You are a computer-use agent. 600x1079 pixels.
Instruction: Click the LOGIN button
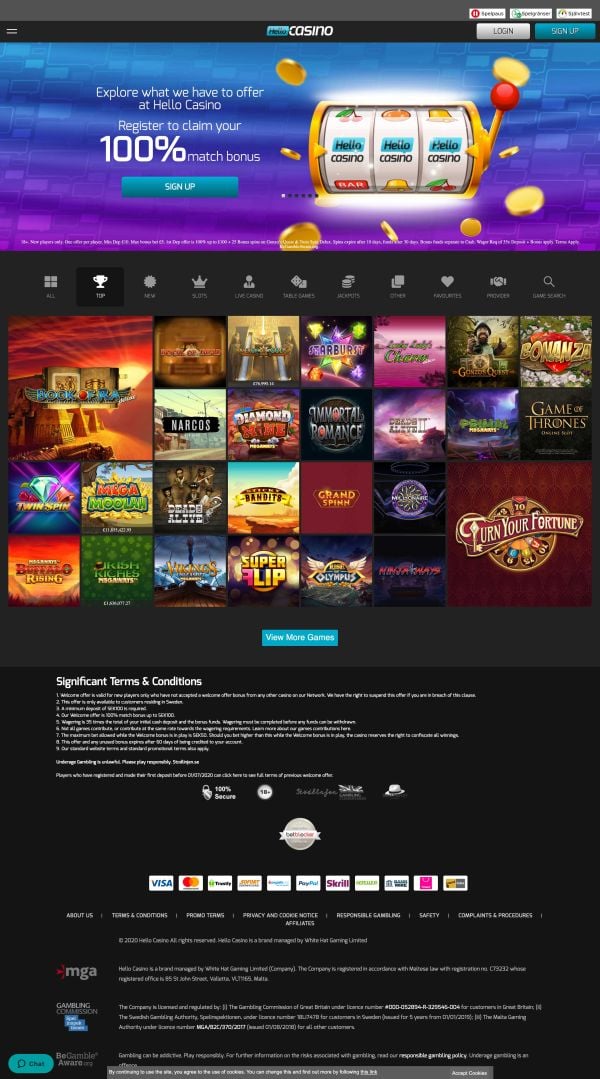503,31
